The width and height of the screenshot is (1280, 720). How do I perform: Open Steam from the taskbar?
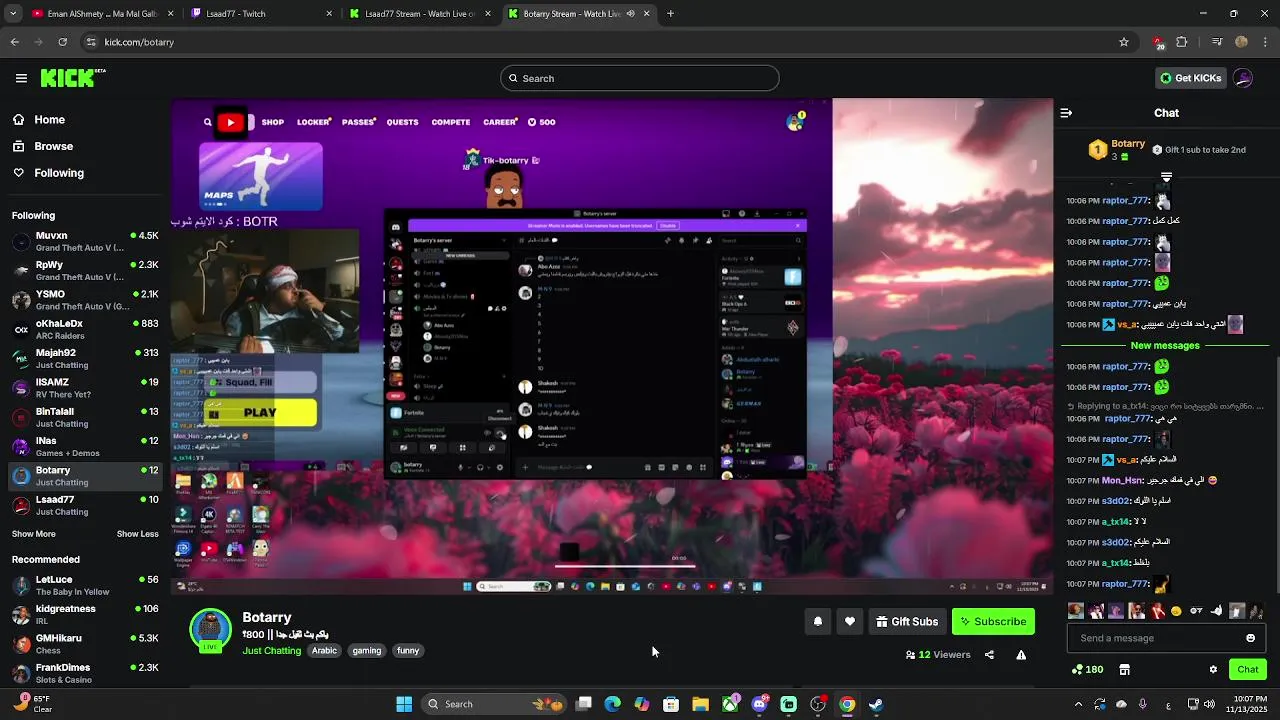click(876, 704)
